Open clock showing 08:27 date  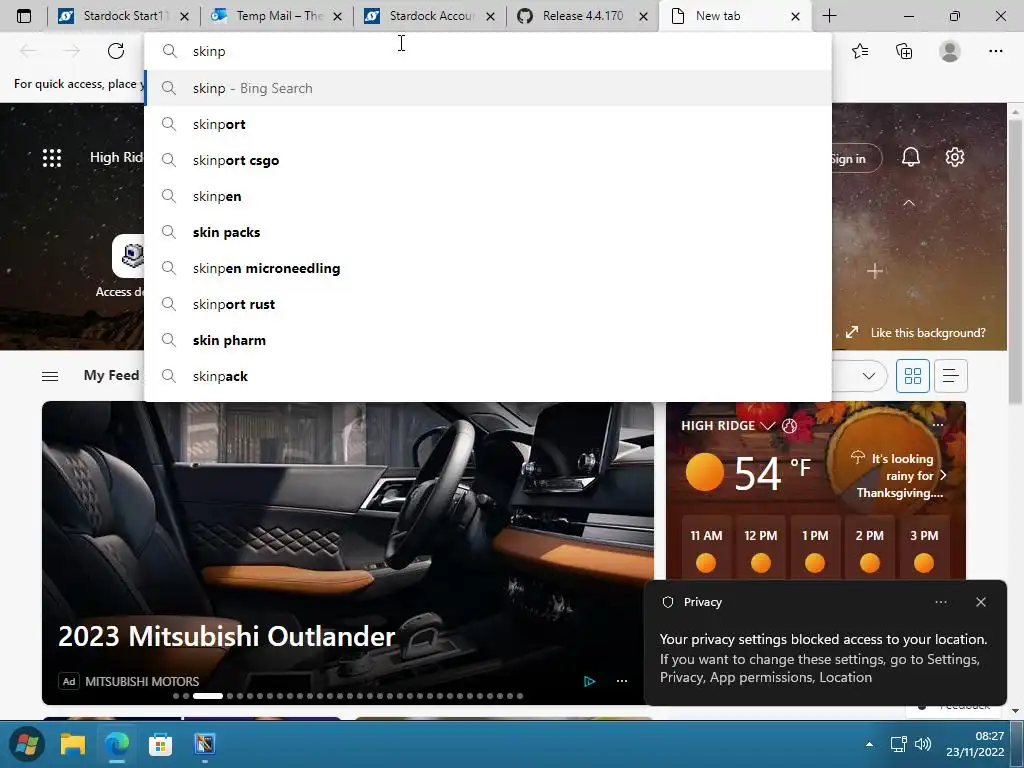click(976, 744)
